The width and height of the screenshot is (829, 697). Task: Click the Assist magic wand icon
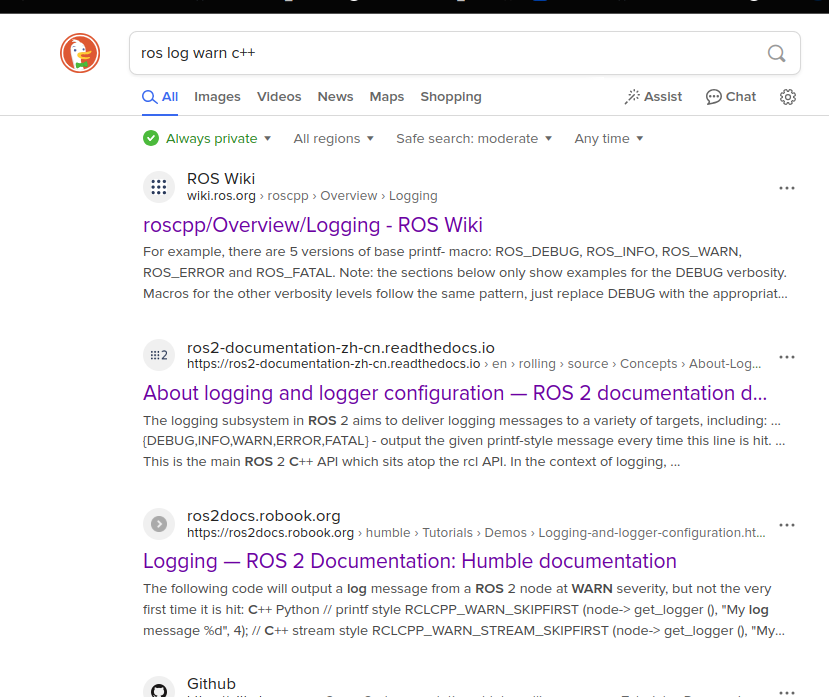[632, 97]
